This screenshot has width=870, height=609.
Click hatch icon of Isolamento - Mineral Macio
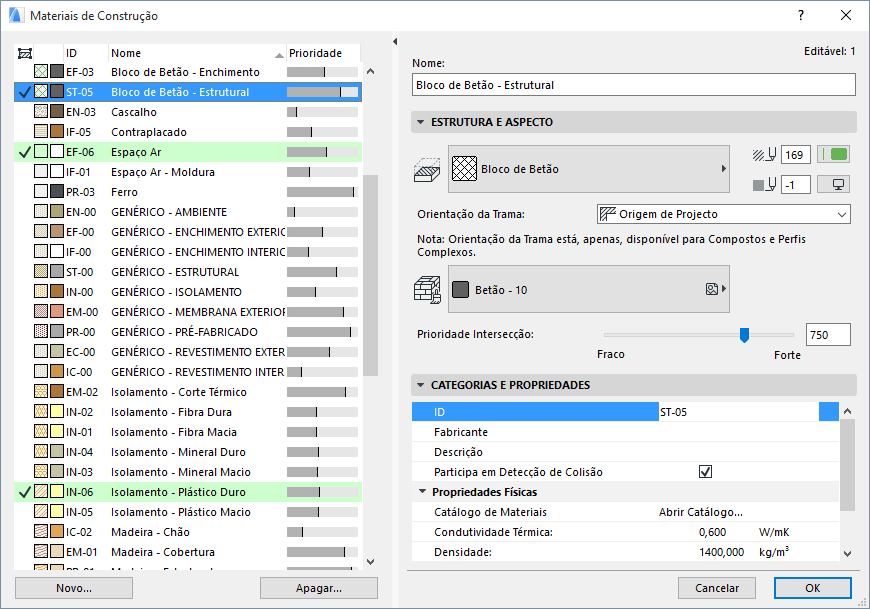(x=41, y=471)
